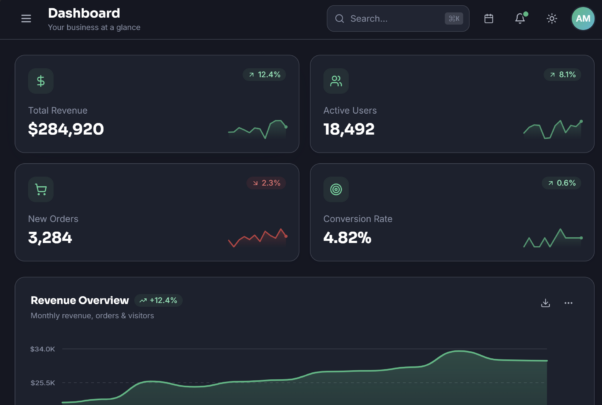602x405 pixels.
Task: Click the 8.1% Active Users badge
Action: 562,74
